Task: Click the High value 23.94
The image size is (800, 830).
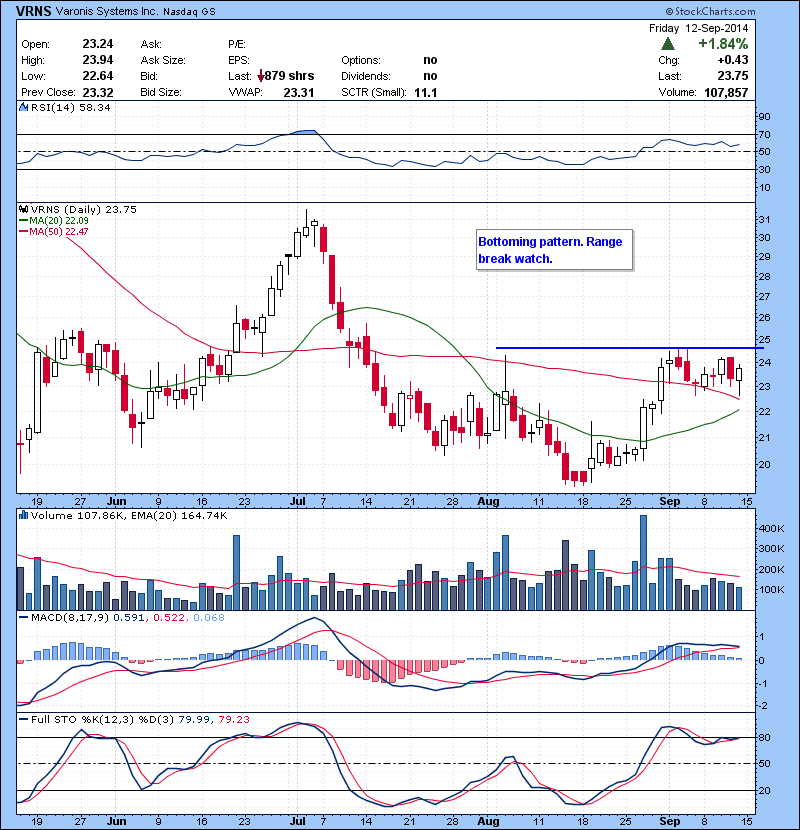Action: tap(97, 60)
